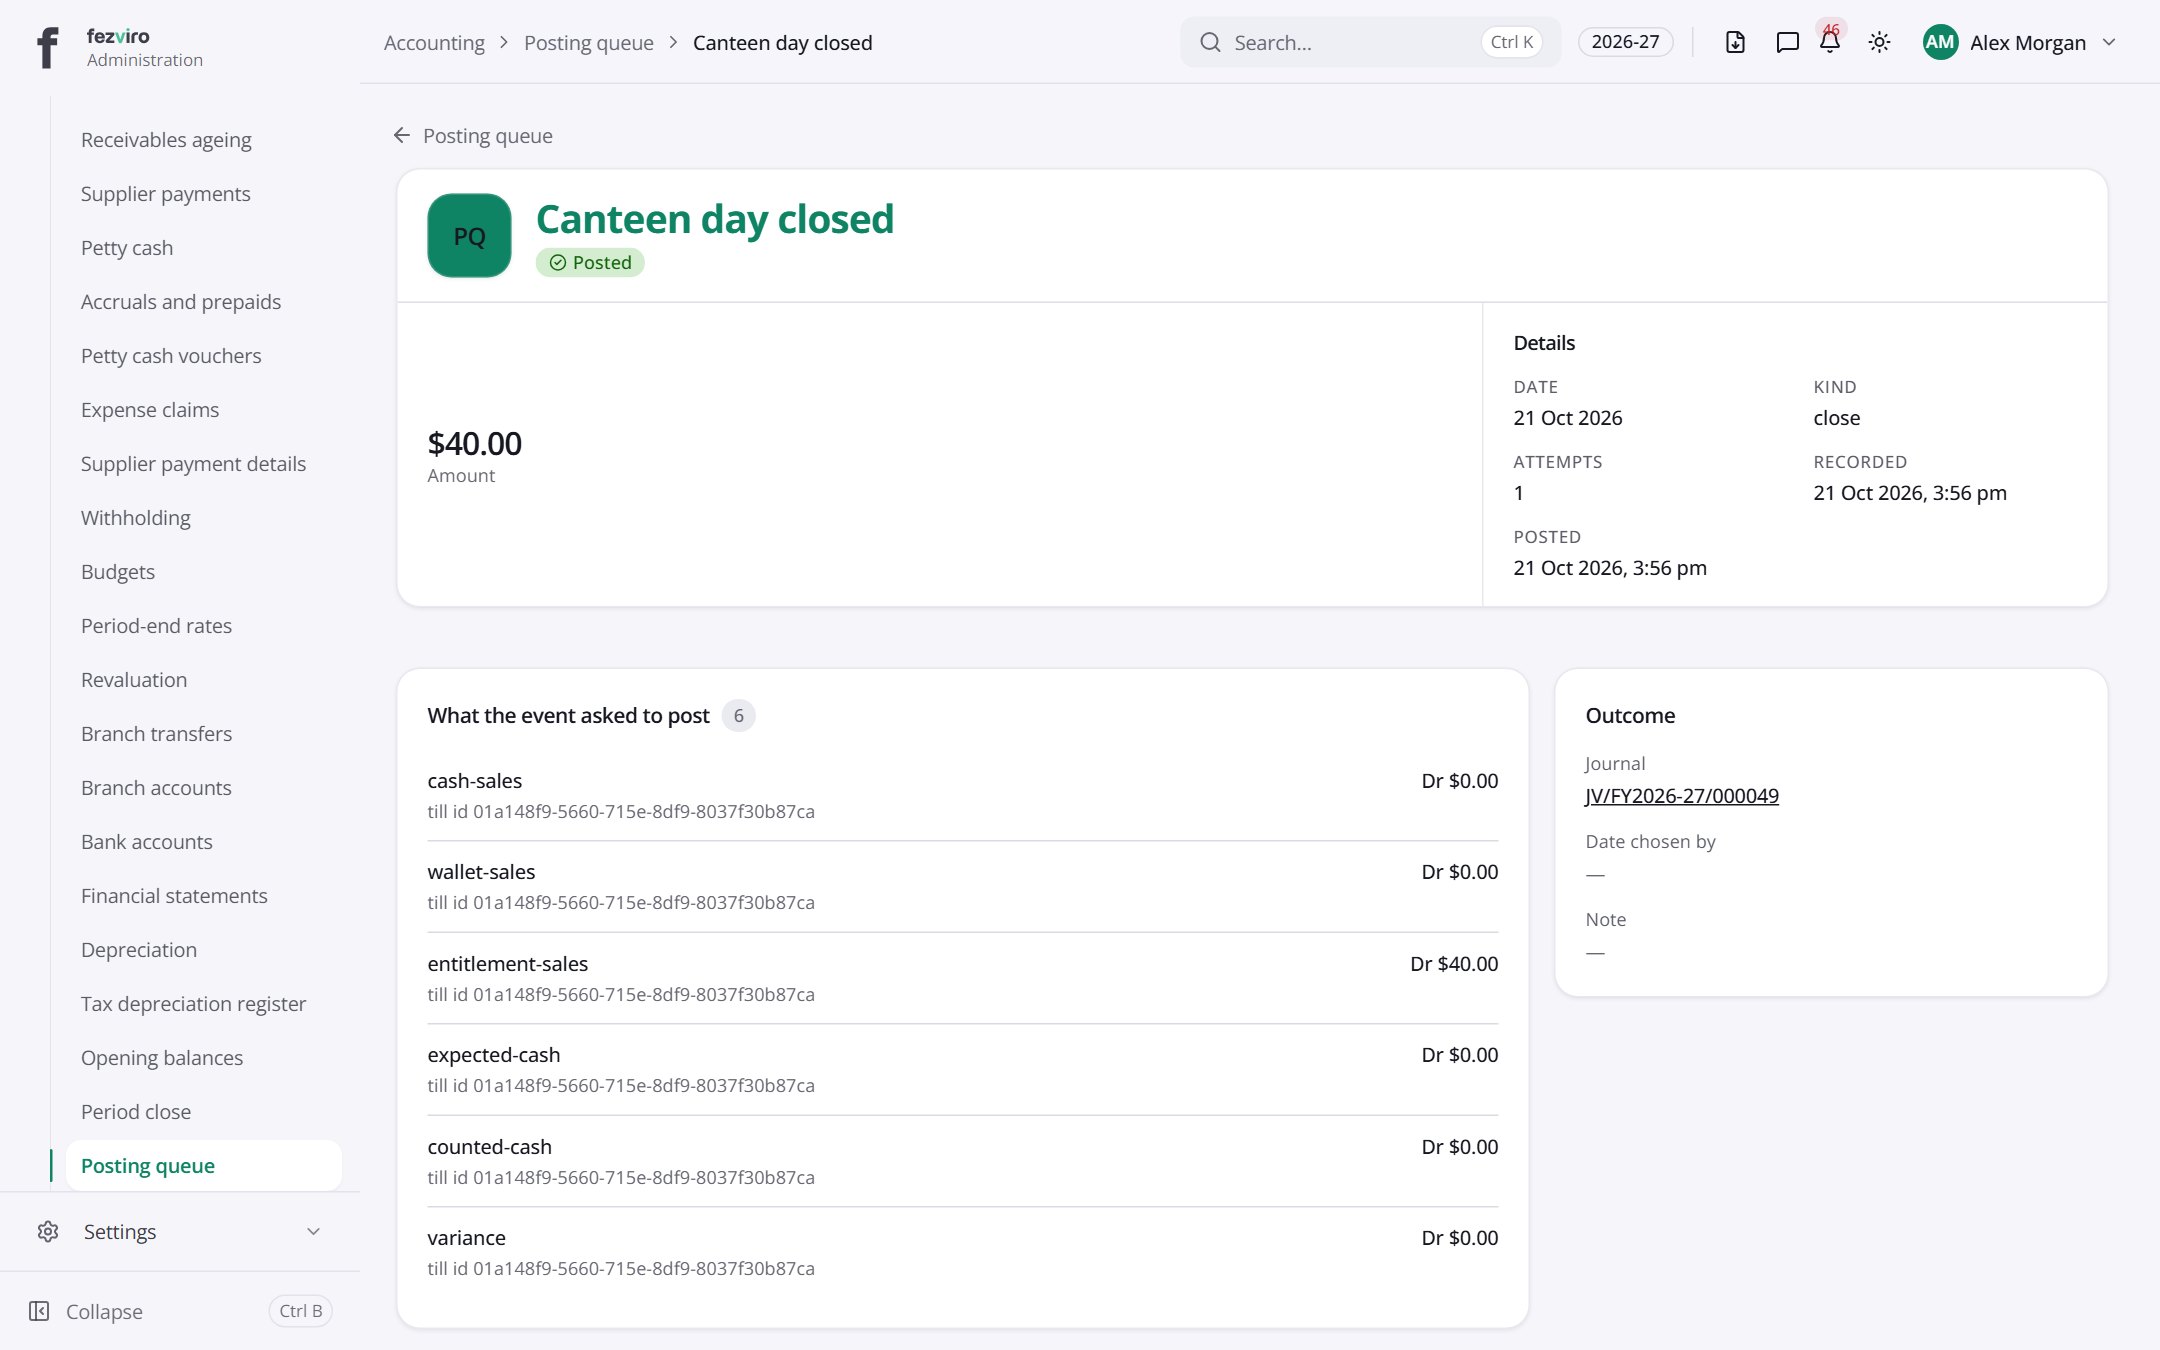
Task: Click the variance row label
Action: tap(466, 1238)
